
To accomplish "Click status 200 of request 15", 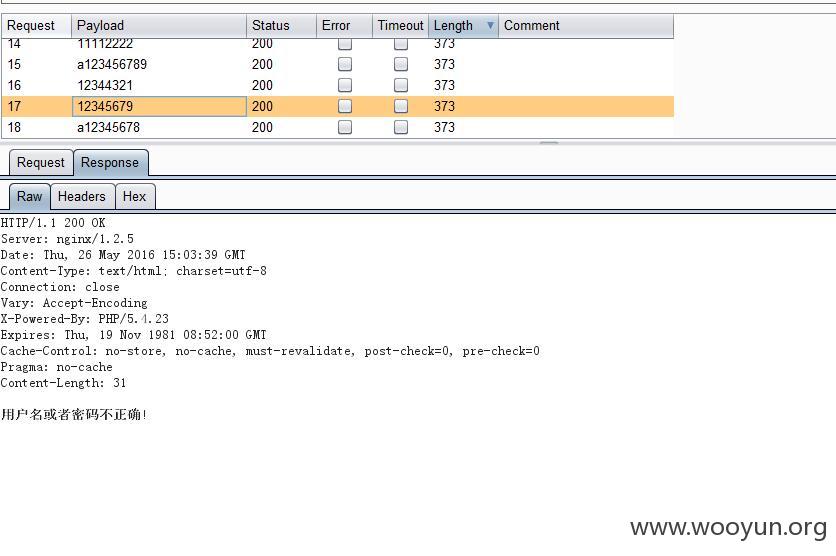I will (x=262, y=65).
